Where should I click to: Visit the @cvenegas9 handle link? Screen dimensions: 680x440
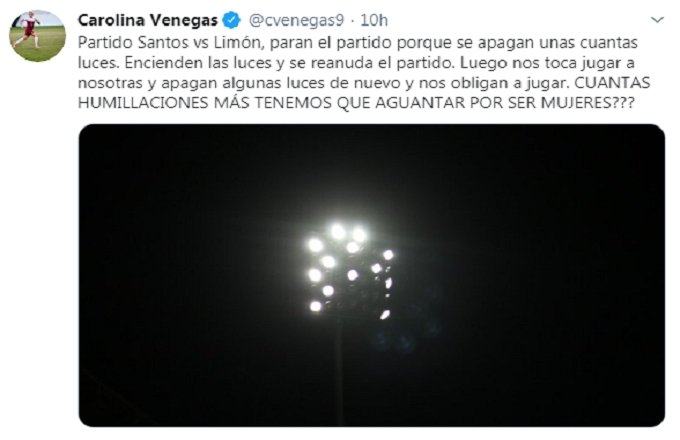click(x=296, y=20)
